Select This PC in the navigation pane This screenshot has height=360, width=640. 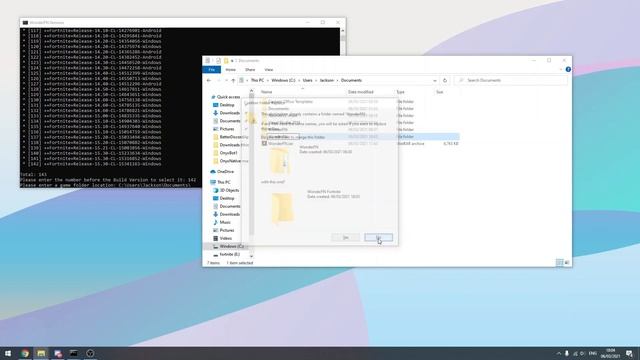[224, 182]
